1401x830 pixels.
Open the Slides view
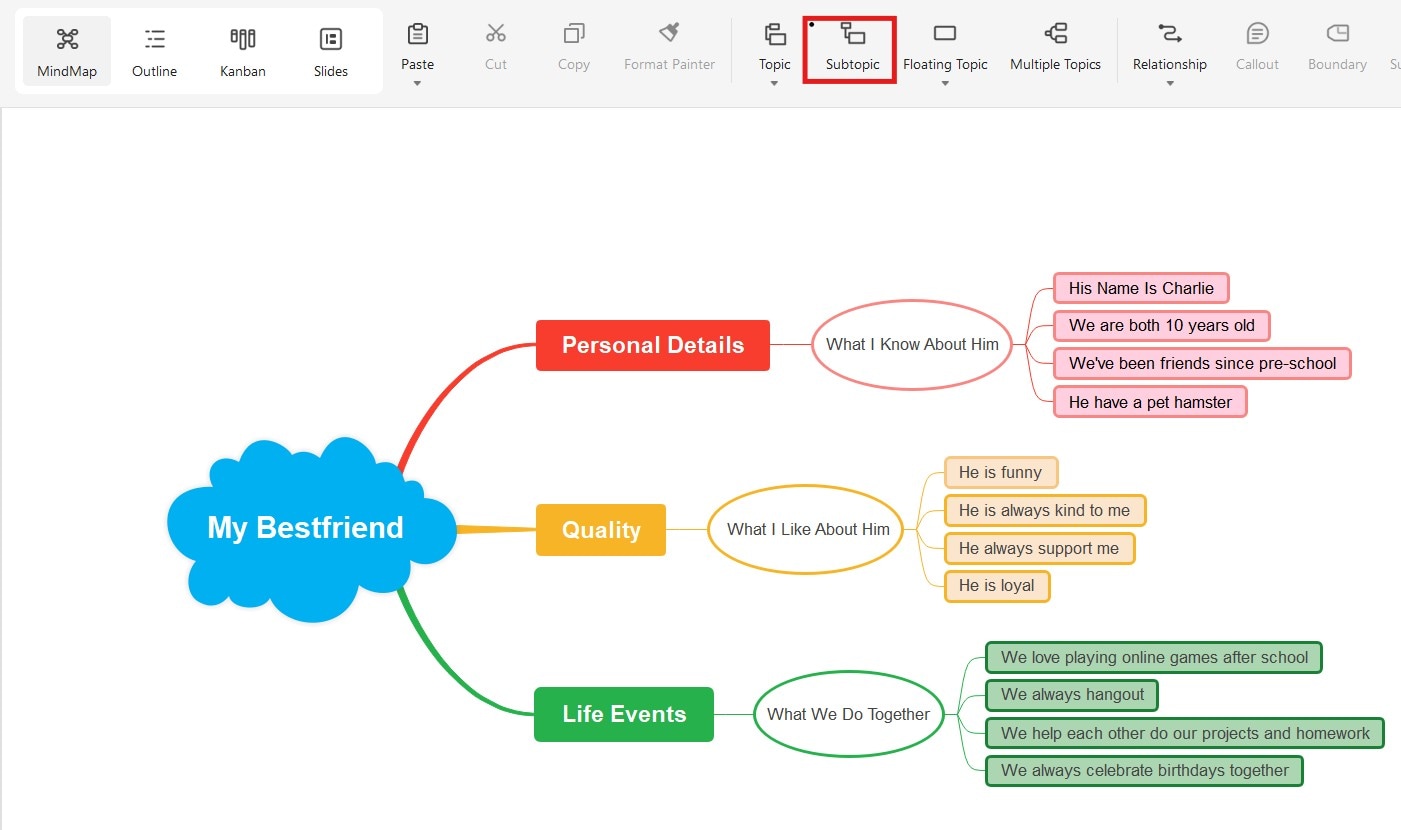[330, 48]
